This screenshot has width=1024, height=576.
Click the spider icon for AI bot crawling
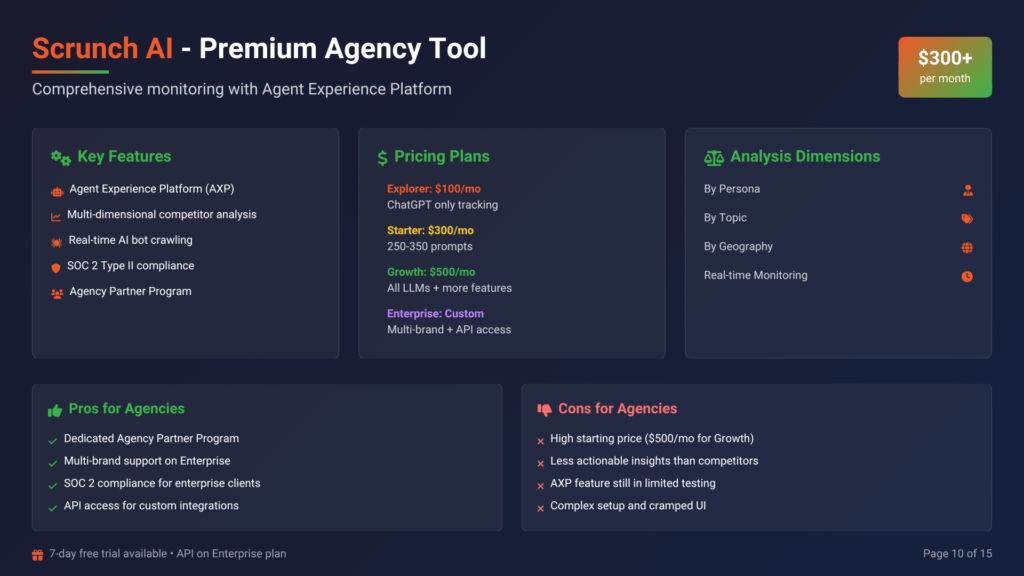tap(57, 242)
